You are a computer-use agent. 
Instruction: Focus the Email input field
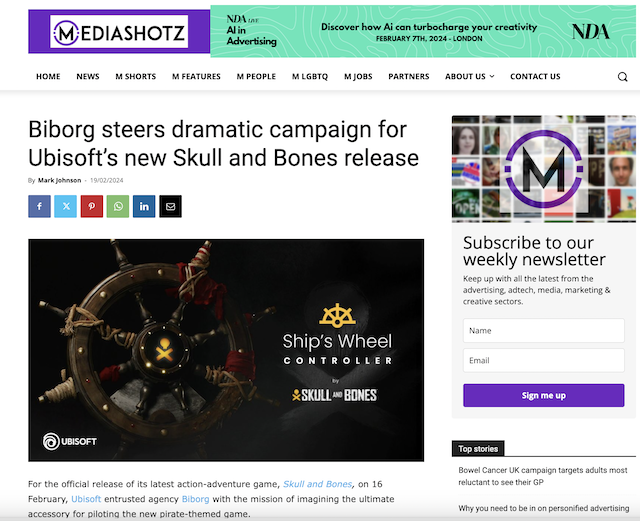[544, 360]
